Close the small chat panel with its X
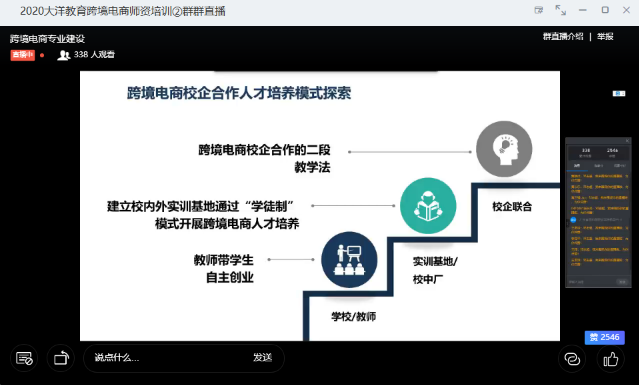The width and height of the screenshot is (639, 385). [x=627, y=141]
